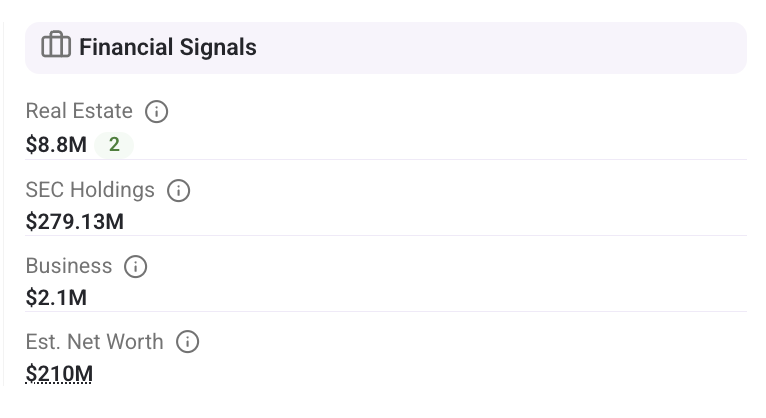Click the divider line below SEC Holdings row

[386, 235]
